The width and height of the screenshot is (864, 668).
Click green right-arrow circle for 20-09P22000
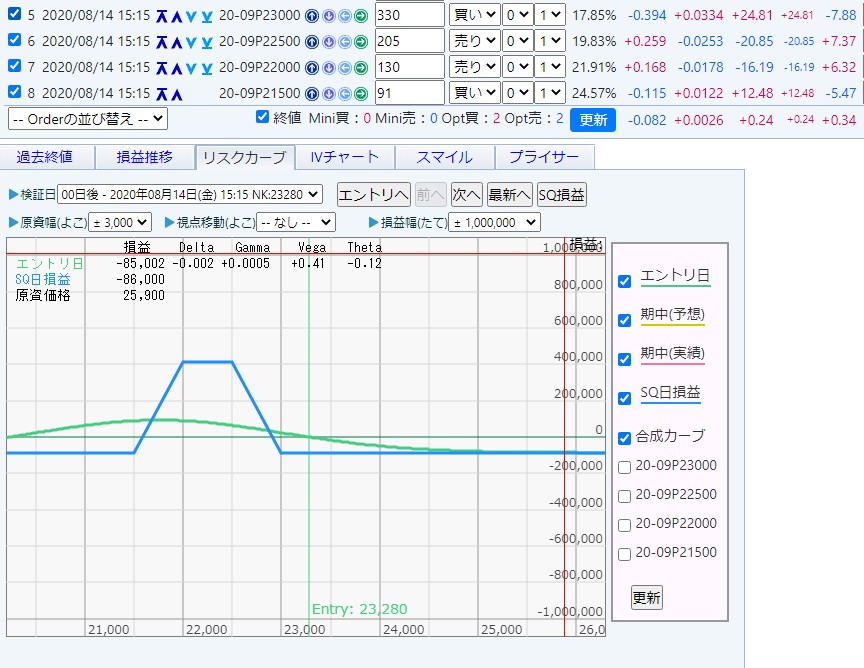coord(361,68)
